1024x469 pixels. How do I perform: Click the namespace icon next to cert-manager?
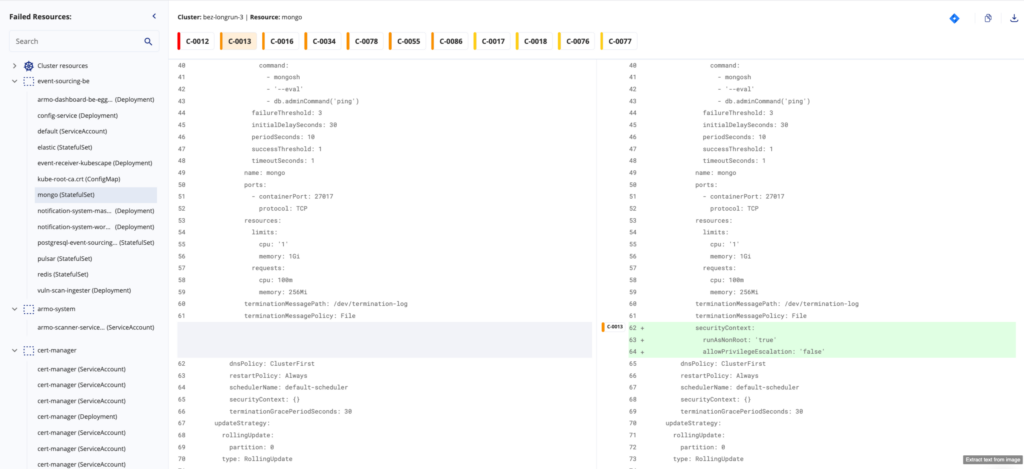pos(28,351)
